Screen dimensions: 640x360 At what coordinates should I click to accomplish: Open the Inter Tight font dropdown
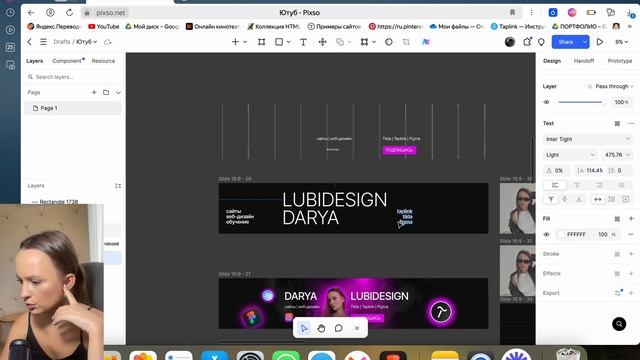click(588, 139)
